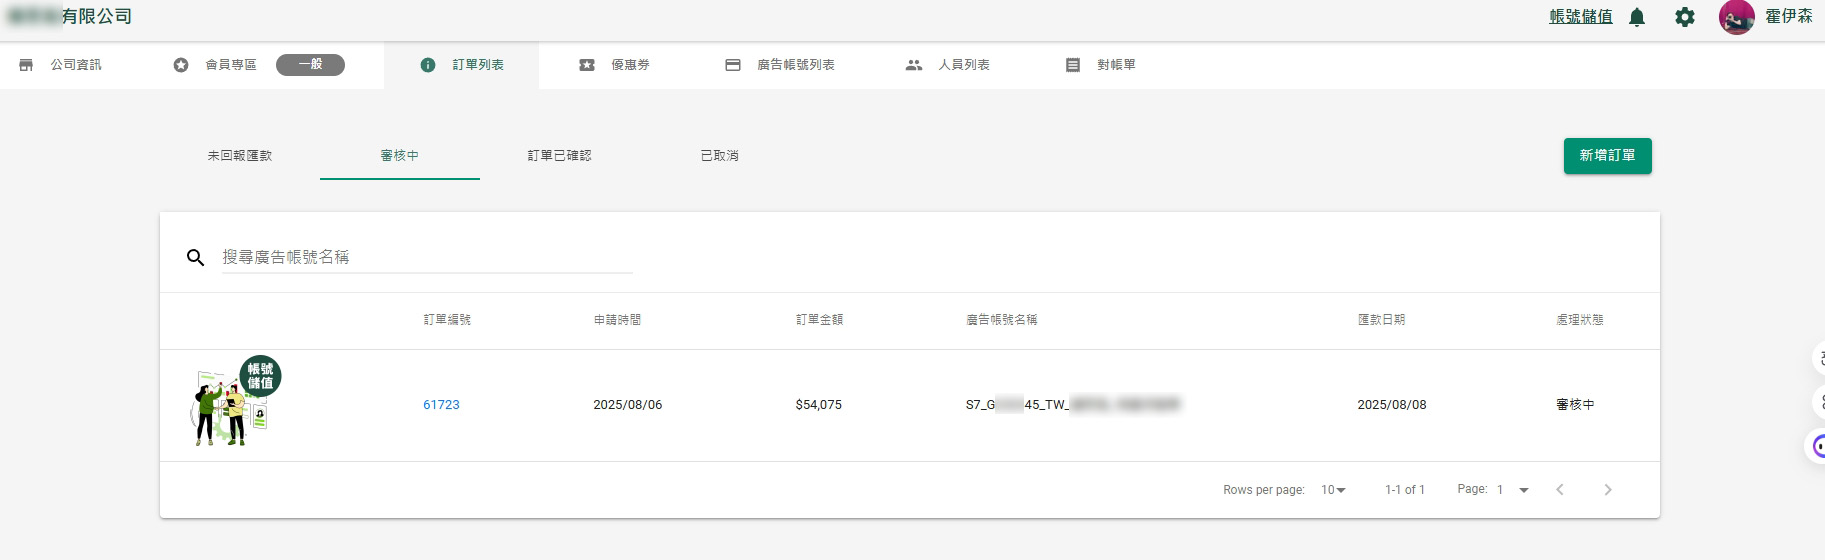Focus the 搜尋廣告帳號名稱 search field
This screenshot has height=560, width=1825.
coord(427,258)
